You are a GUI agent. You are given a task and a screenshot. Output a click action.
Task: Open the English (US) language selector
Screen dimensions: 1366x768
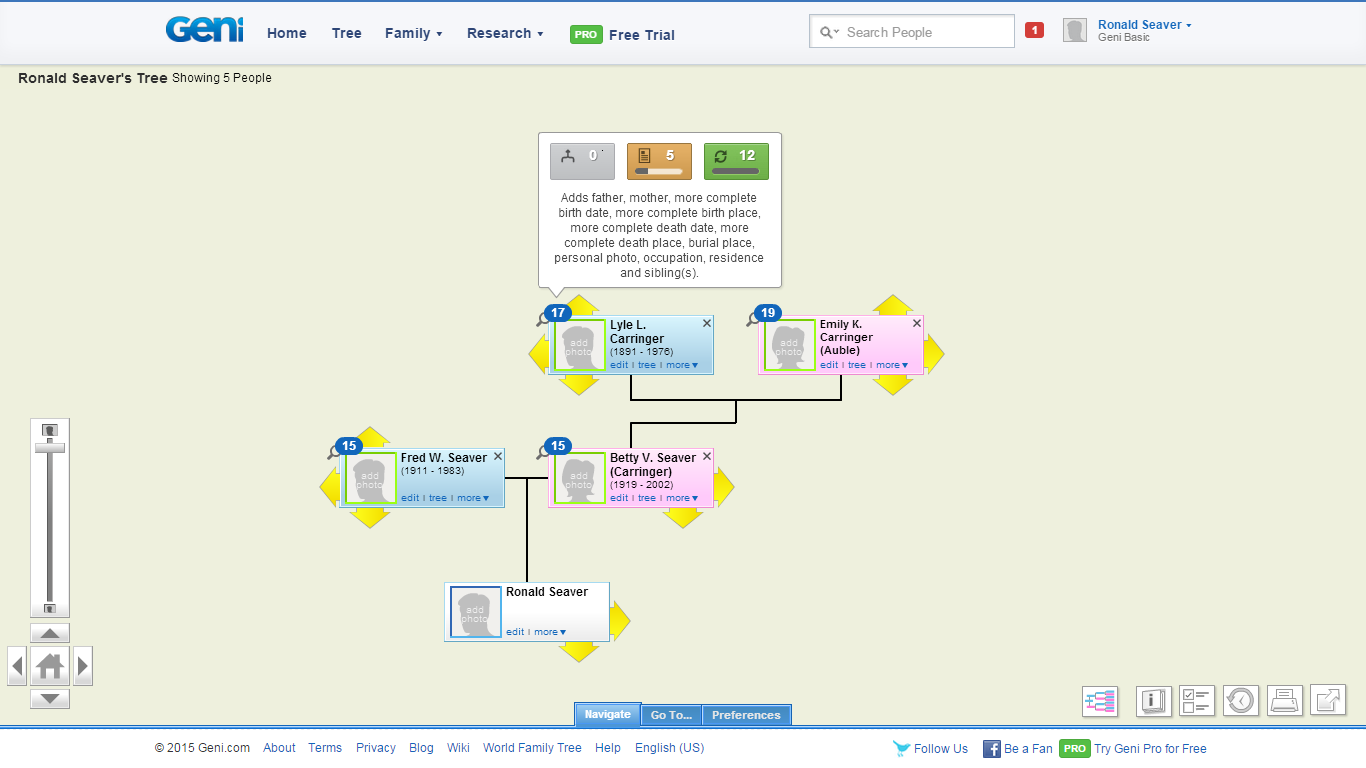click(669, 747)
